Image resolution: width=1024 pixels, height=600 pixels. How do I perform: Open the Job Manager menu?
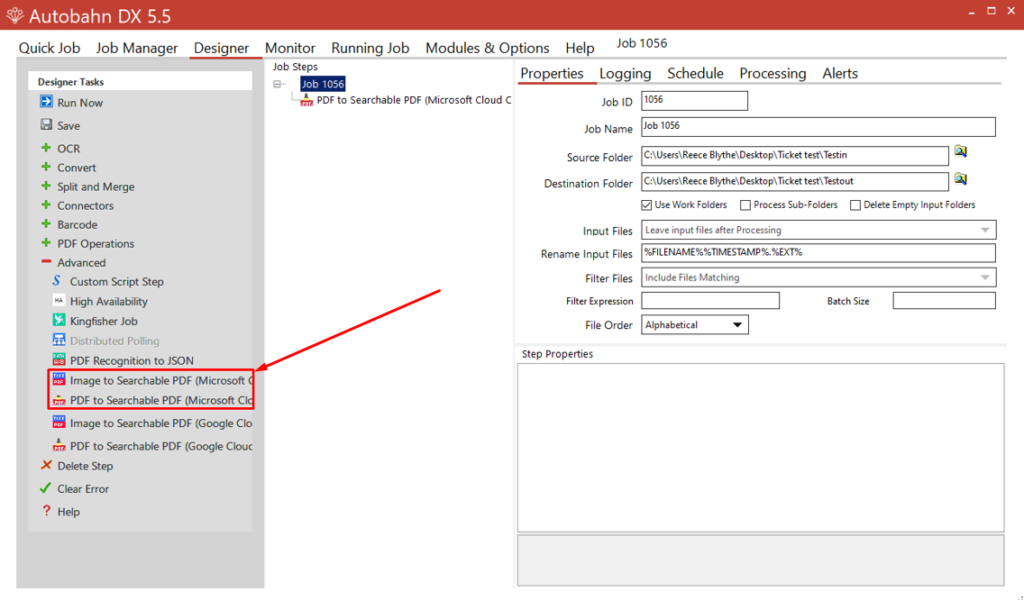click(x=137, y=48)
